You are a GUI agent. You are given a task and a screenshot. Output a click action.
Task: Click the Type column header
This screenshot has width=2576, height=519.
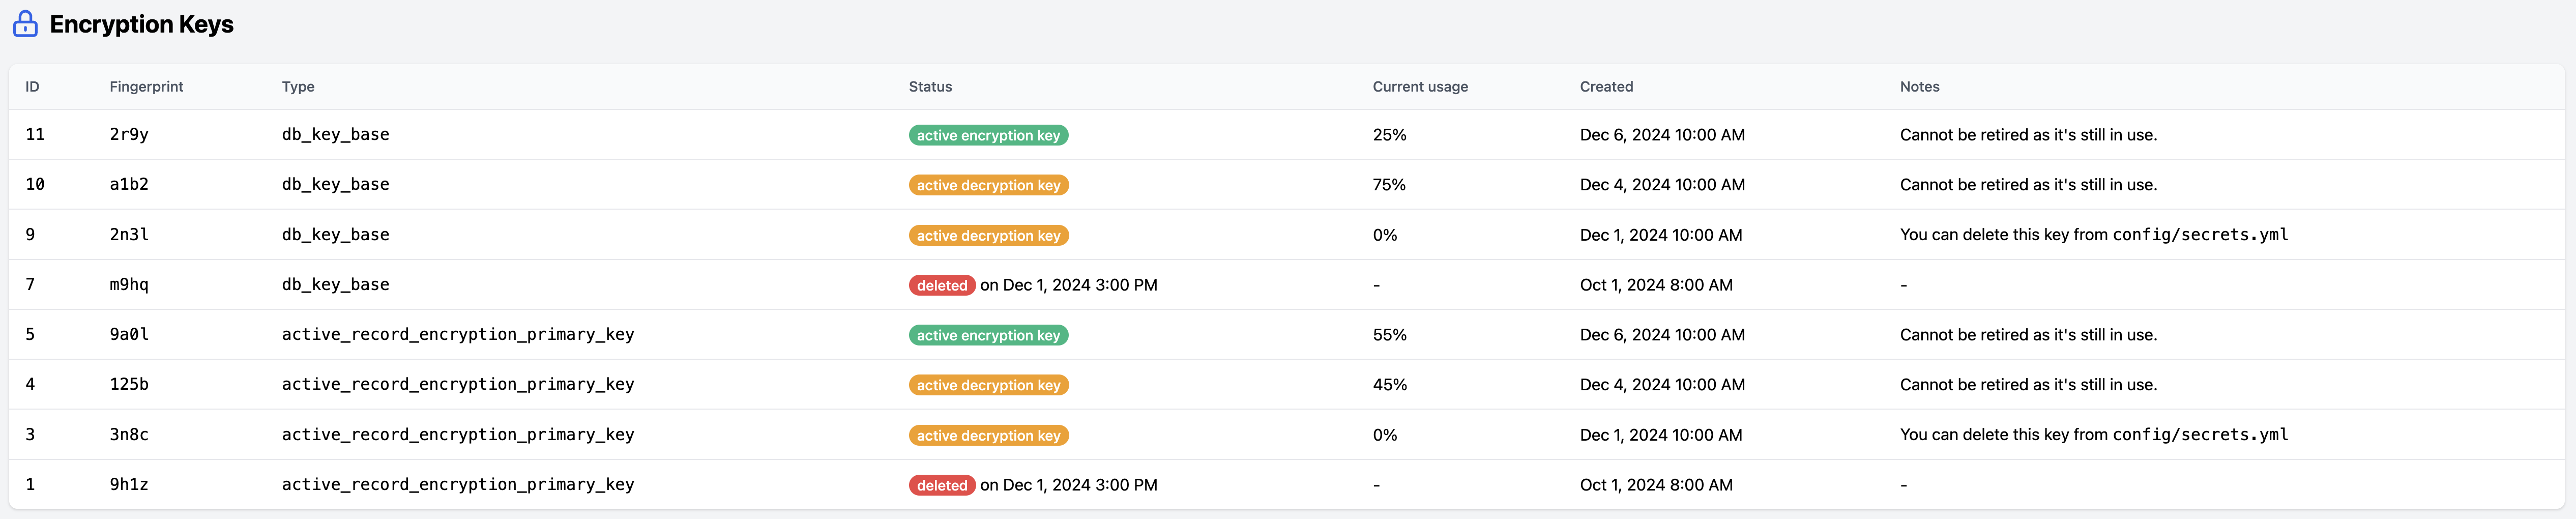pyautogui.click(x=298, y=87)
